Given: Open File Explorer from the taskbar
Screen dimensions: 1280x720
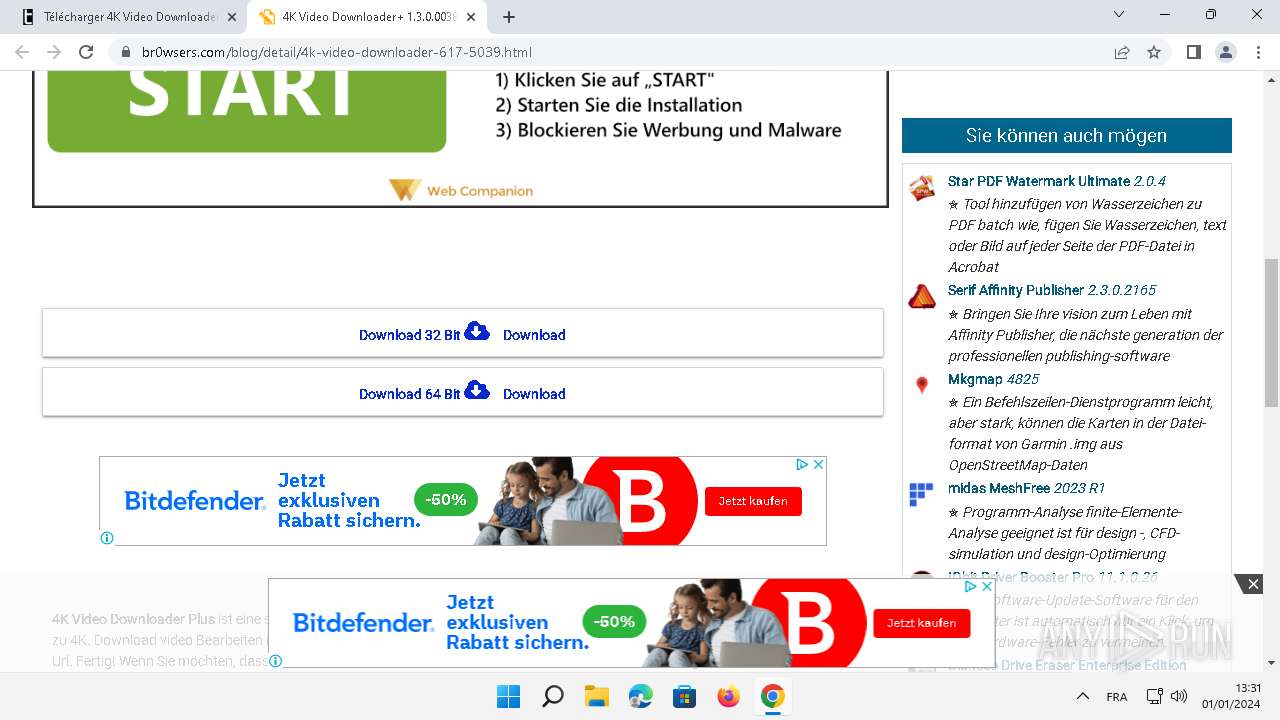Looking at the screenshot, I should click(597, 696).
